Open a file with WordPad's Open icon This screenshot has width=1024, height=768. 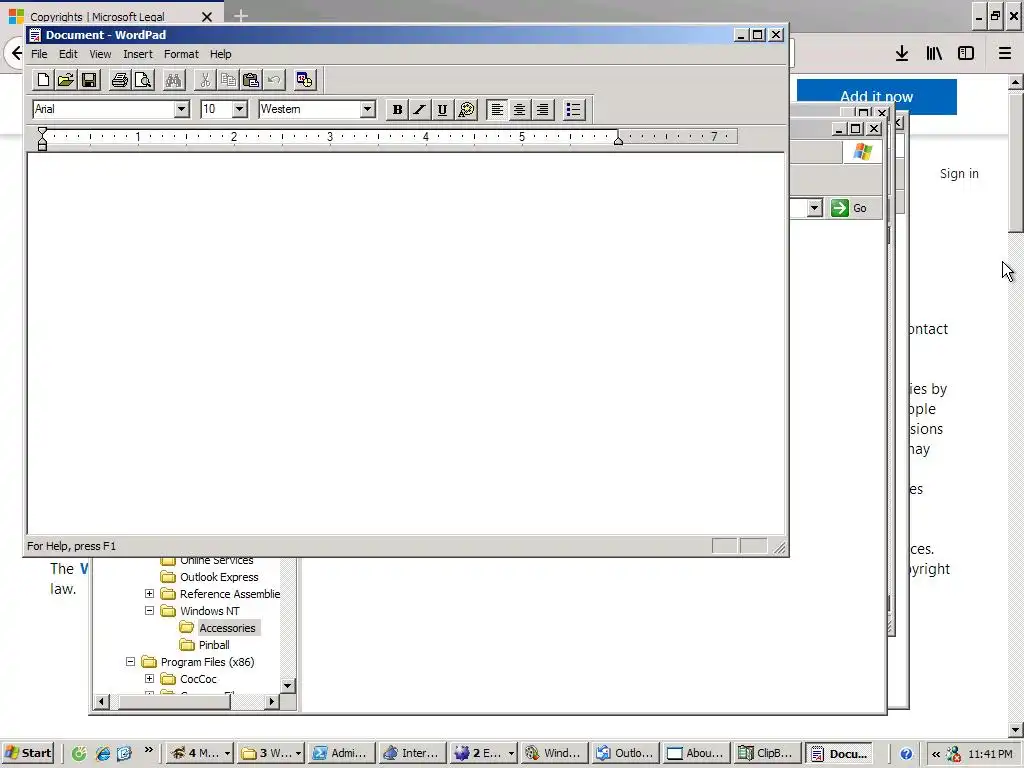66,80
